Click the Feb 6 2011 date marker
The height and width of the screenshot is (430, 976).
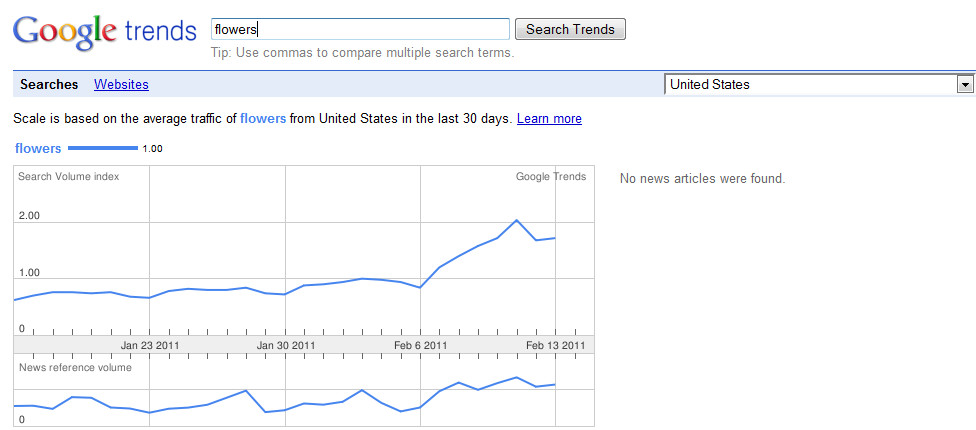click(x=421, y=345)
